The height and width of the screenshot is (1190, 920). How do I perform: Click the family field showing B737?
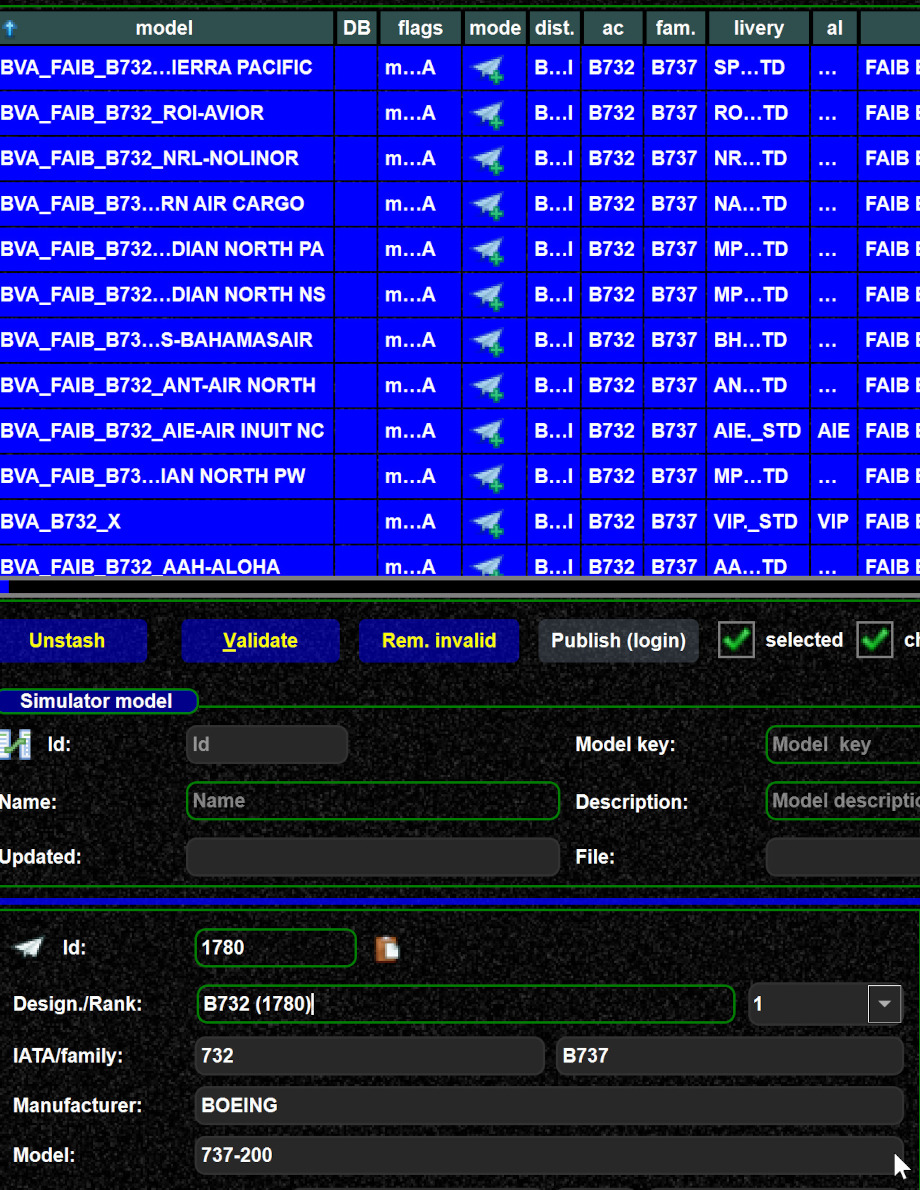coord(730,1056)
